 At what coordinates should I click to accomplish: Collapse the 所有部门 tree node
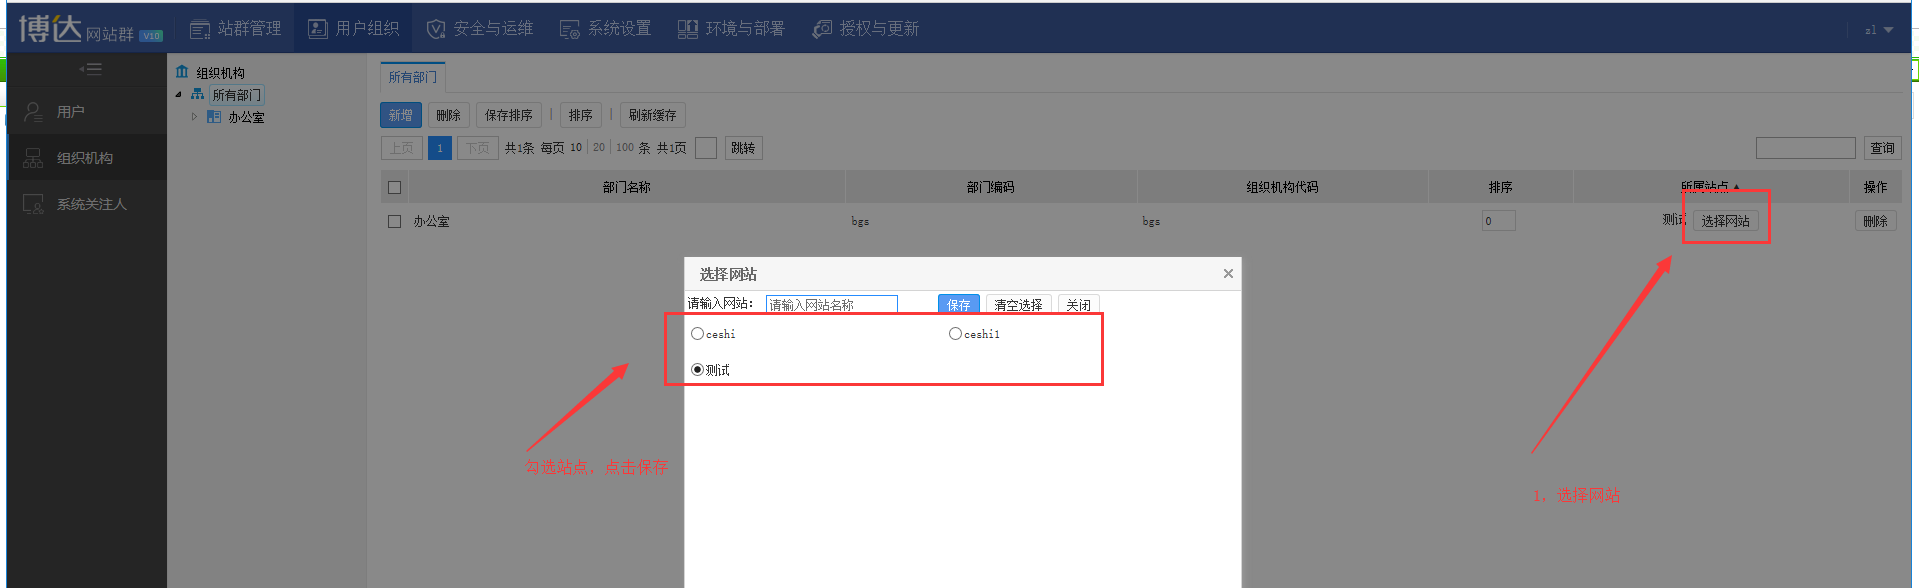(x=179, y=95)
